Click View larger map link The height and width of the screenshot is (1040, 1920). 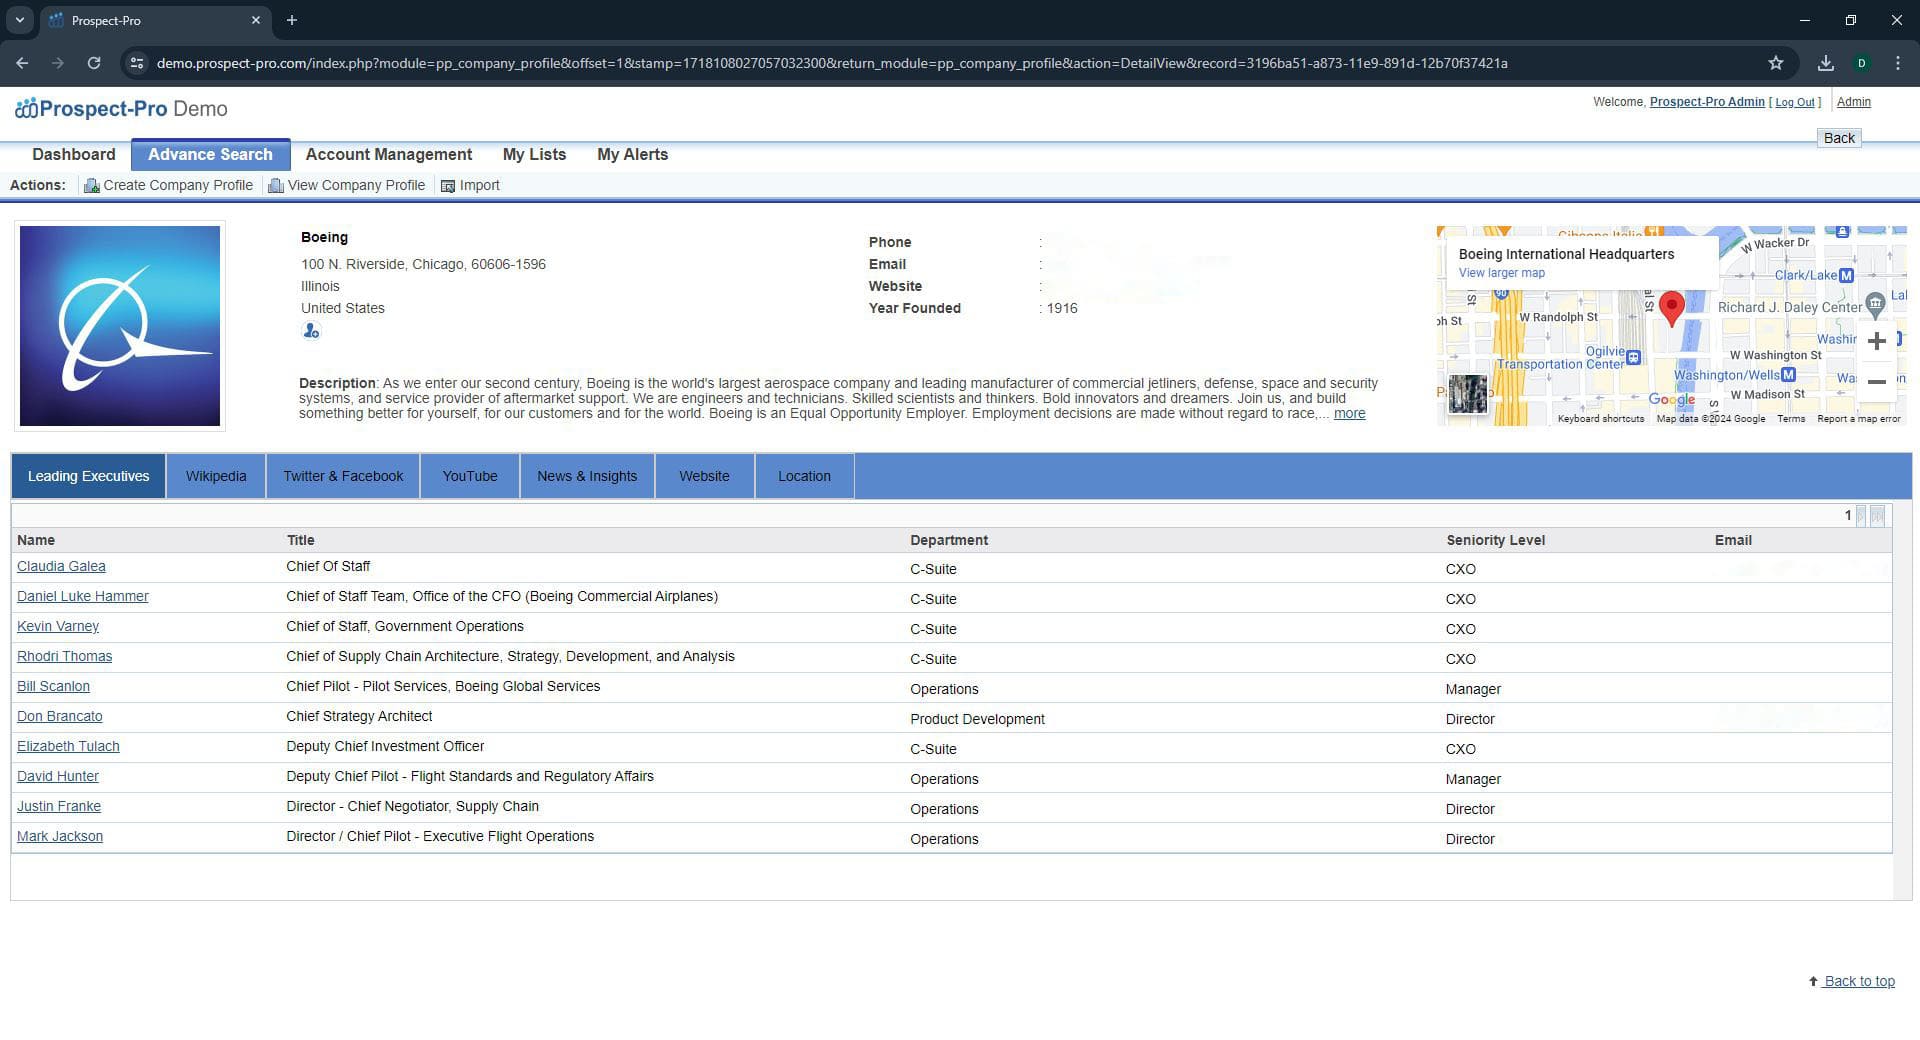pos(1501,273)
